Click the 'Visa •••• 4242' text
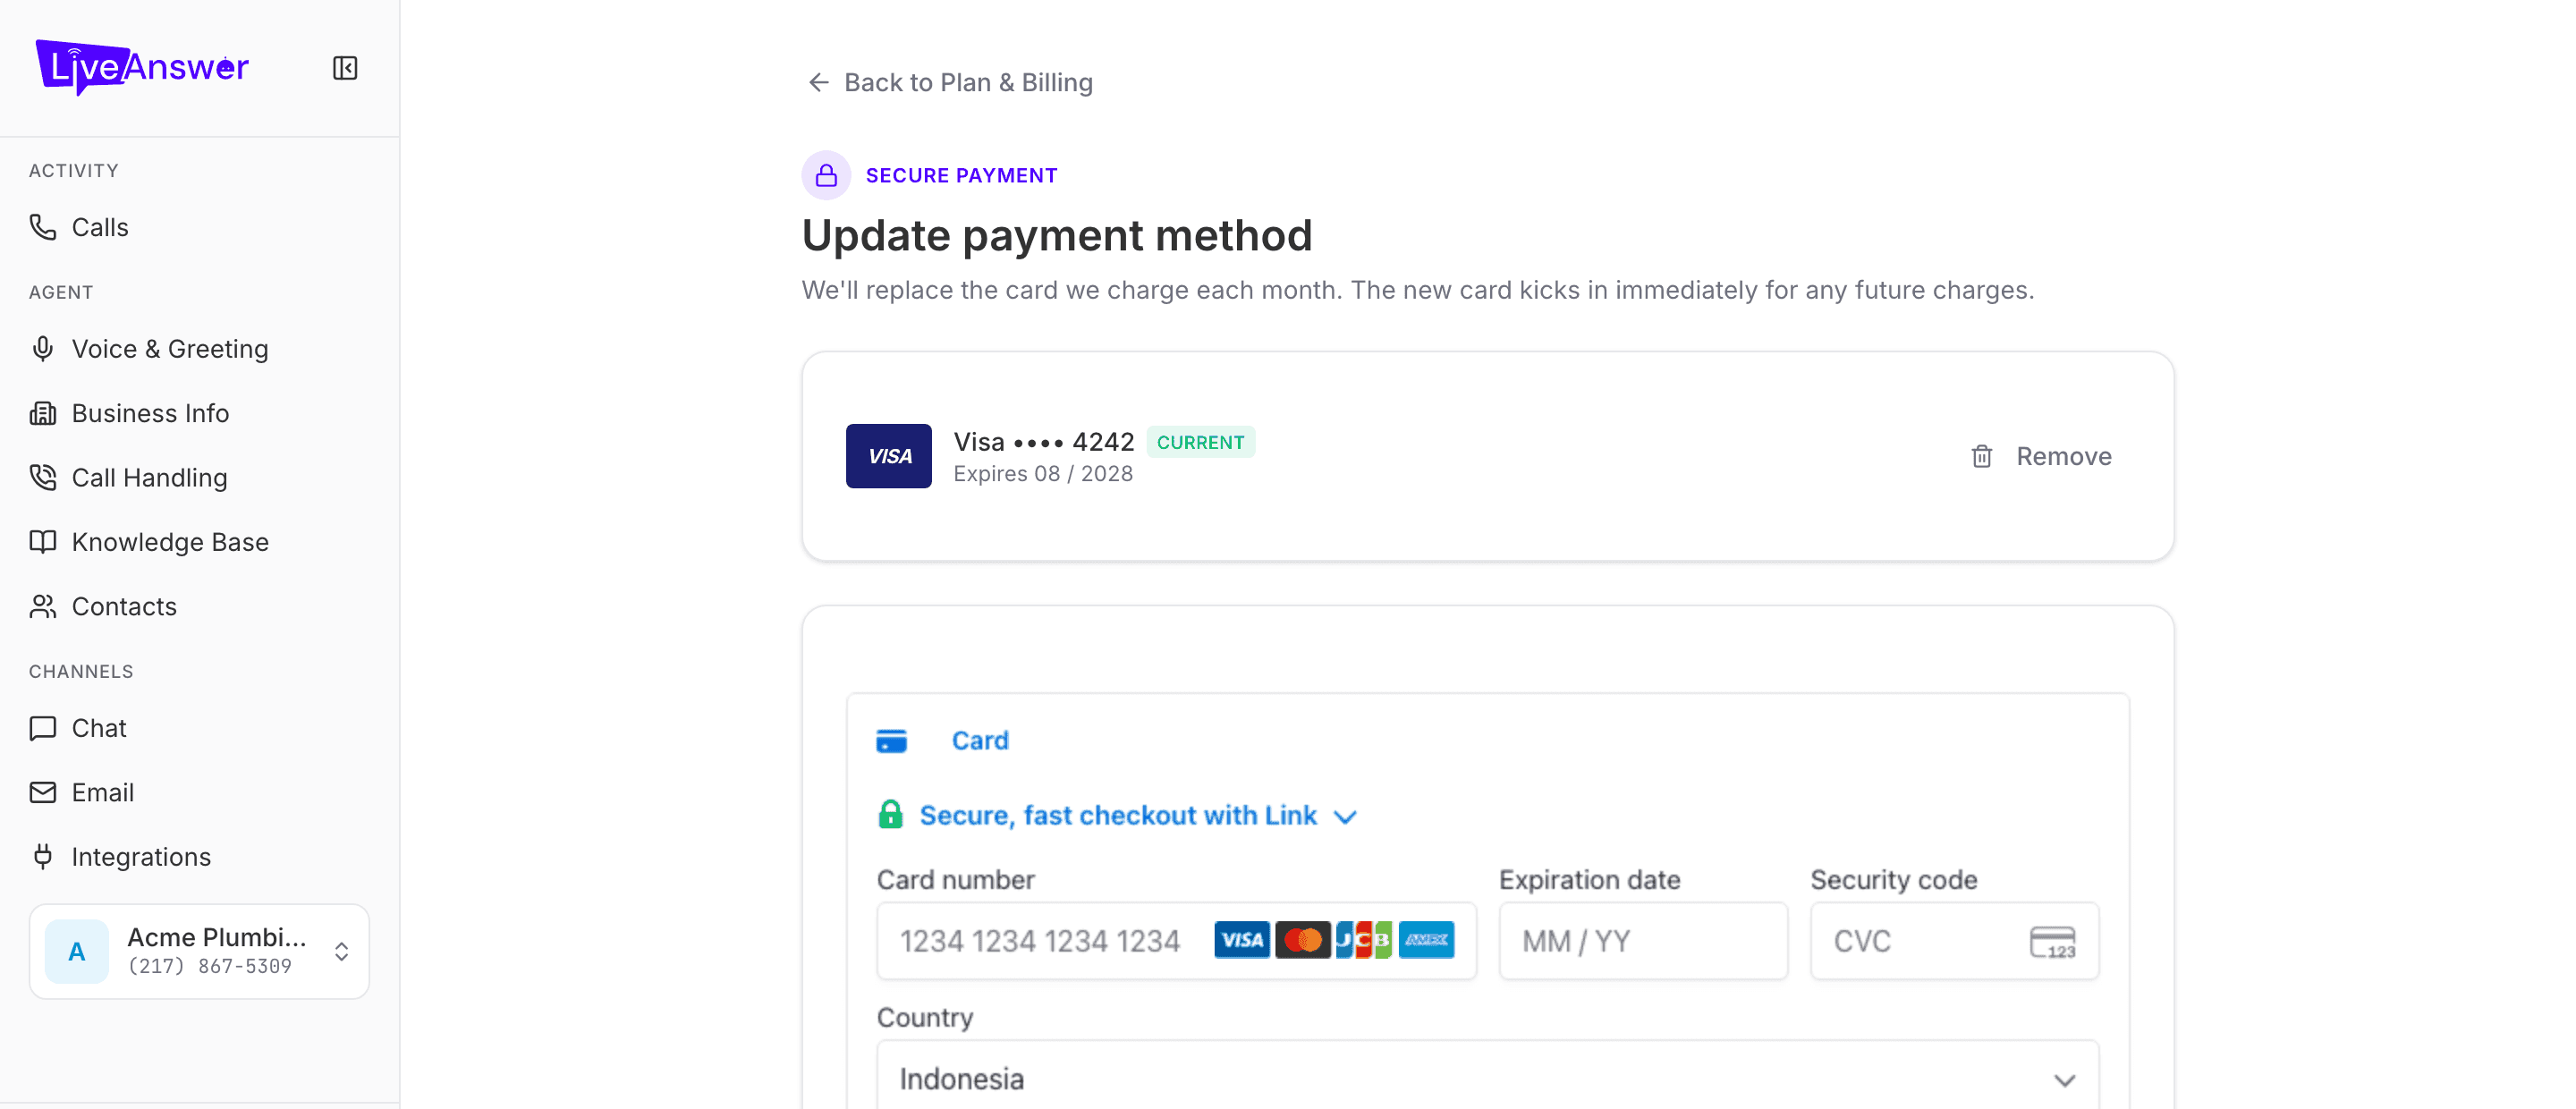 [x=1043, y=442]
